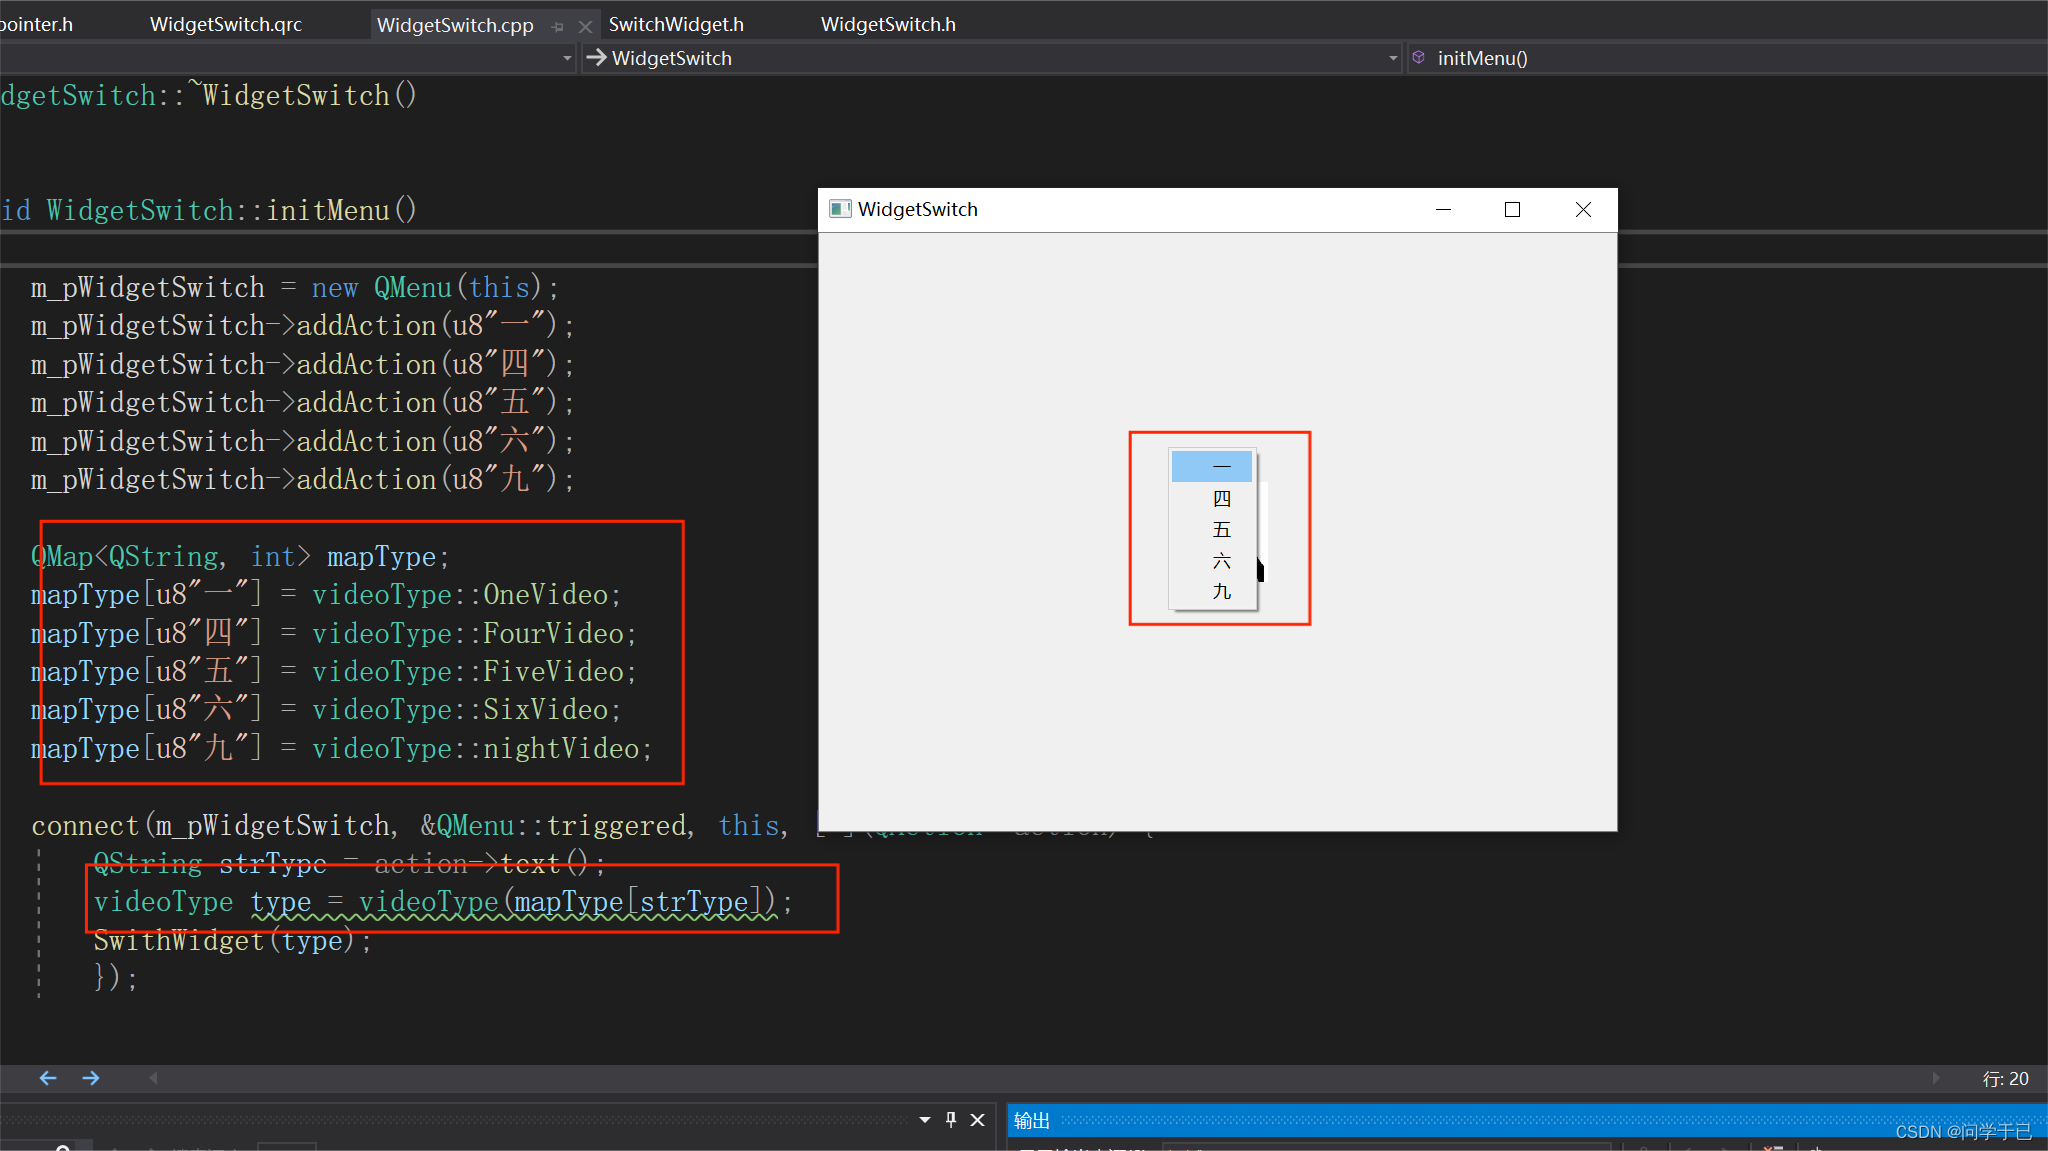The width and height of the screenshot is (2048, 1151).
Task: Open the bottom panel window position dropdown
Action: click(925, 1120)
